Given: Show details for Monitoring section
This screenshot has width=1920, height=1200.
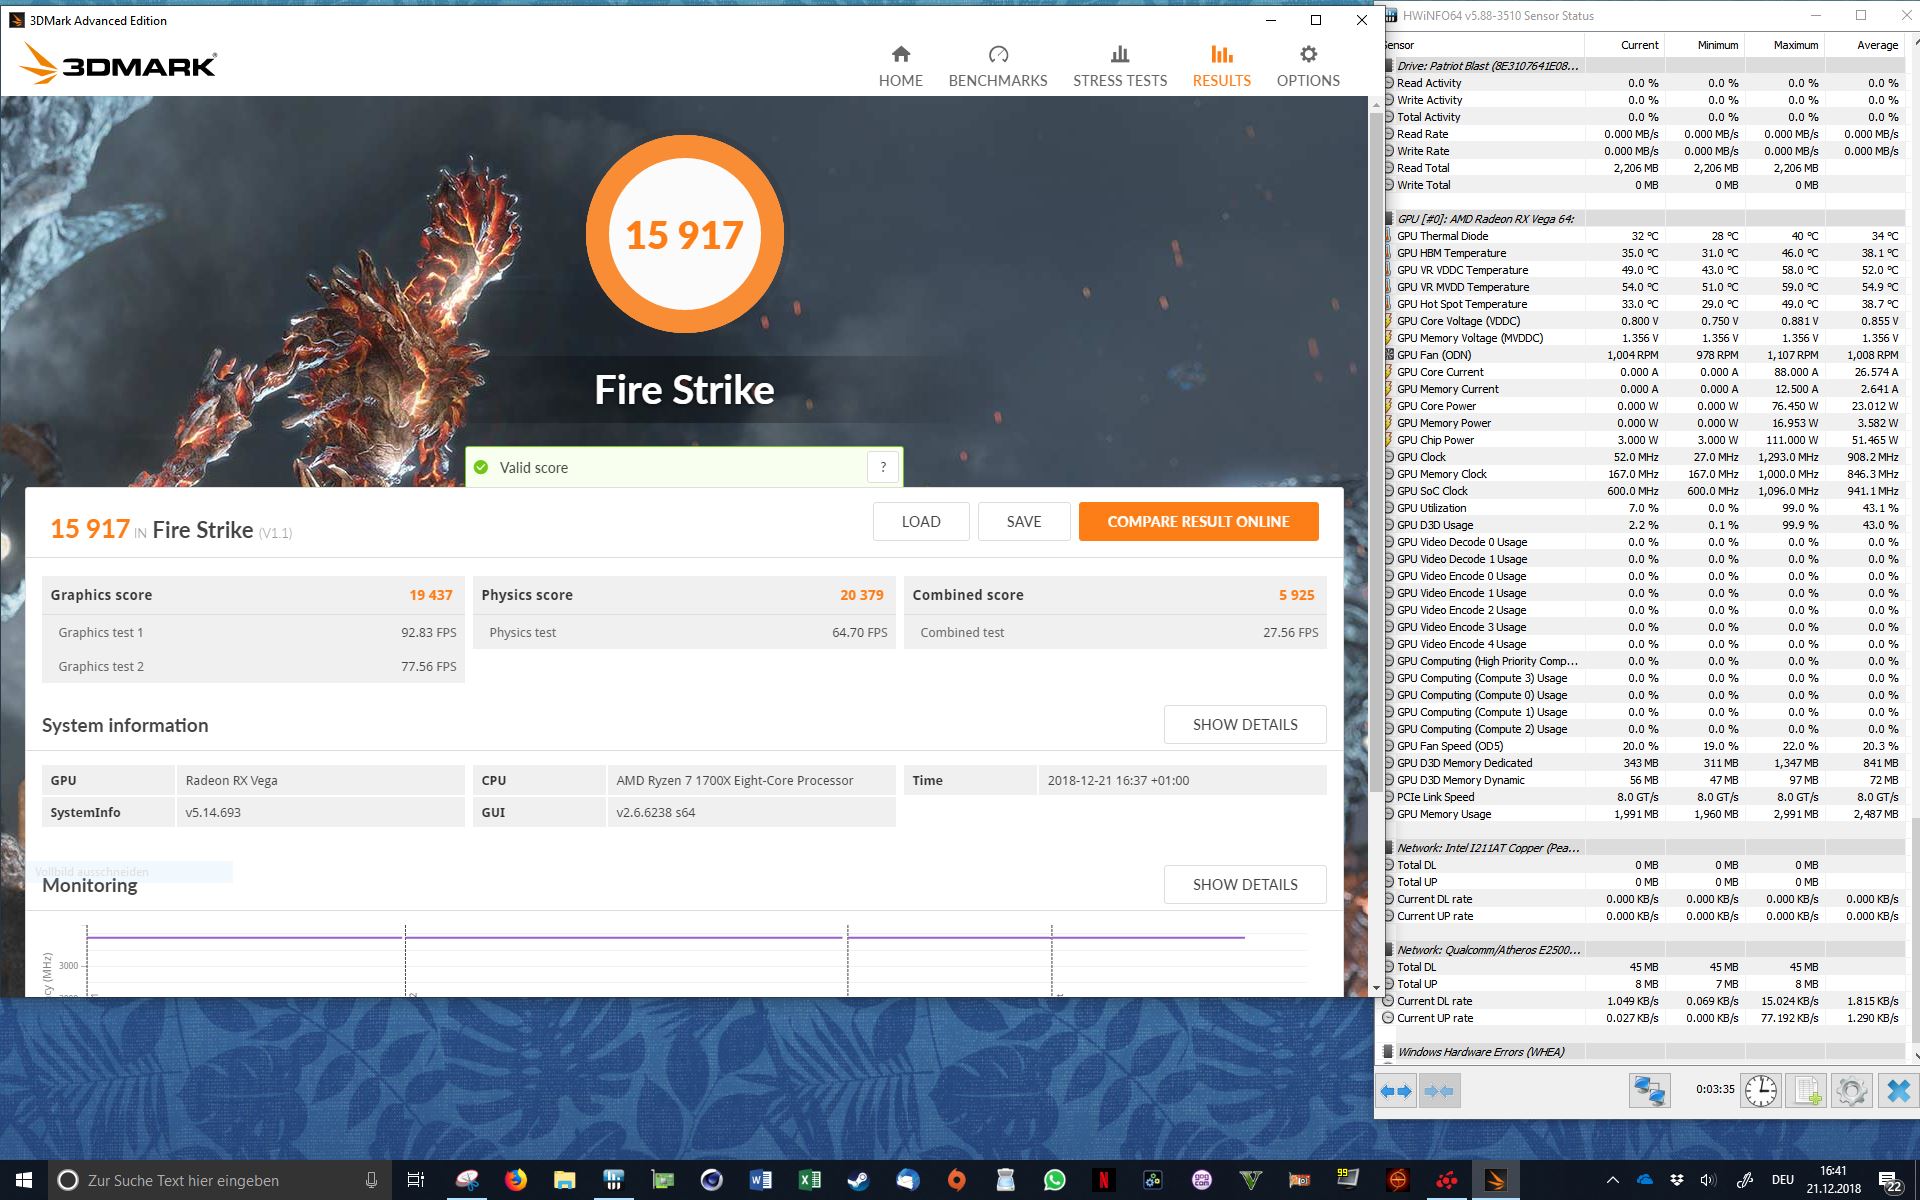Looking at the screenshot, I should tap(1244, 884).
